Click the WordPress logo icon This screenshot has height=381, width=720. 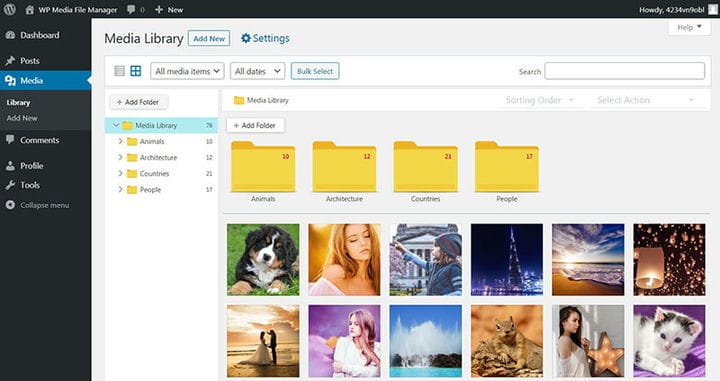coord(10,9)
